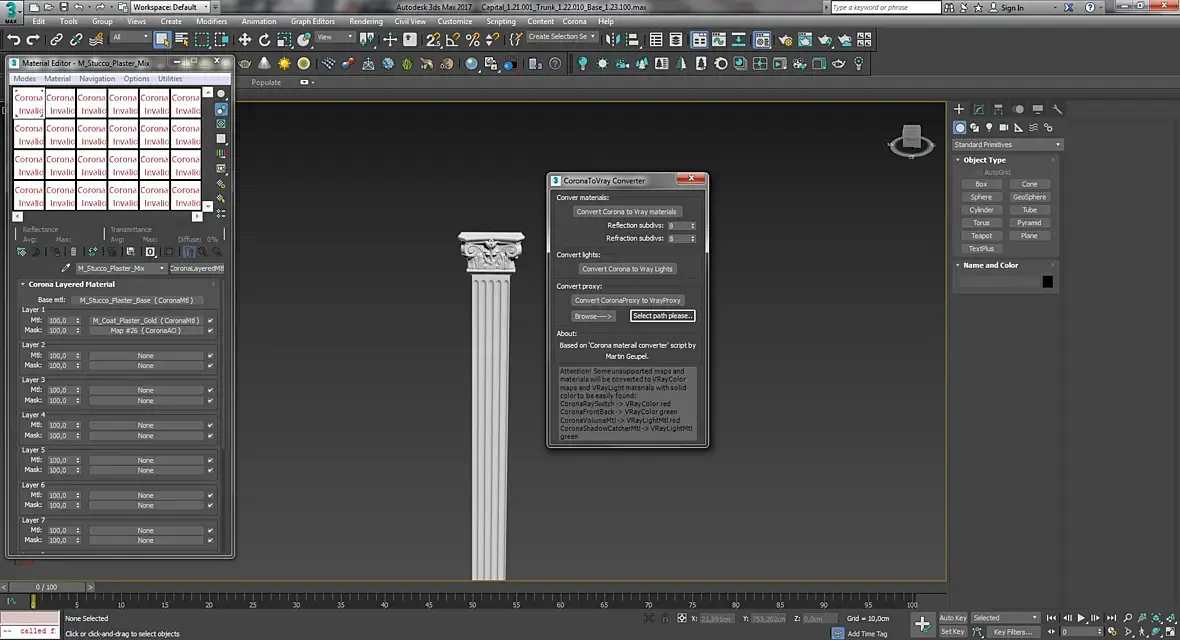Image resolution: width=1180 pixels, height=640 pixels.
Task: Open the Corona menu
Action: click(574, 21)
